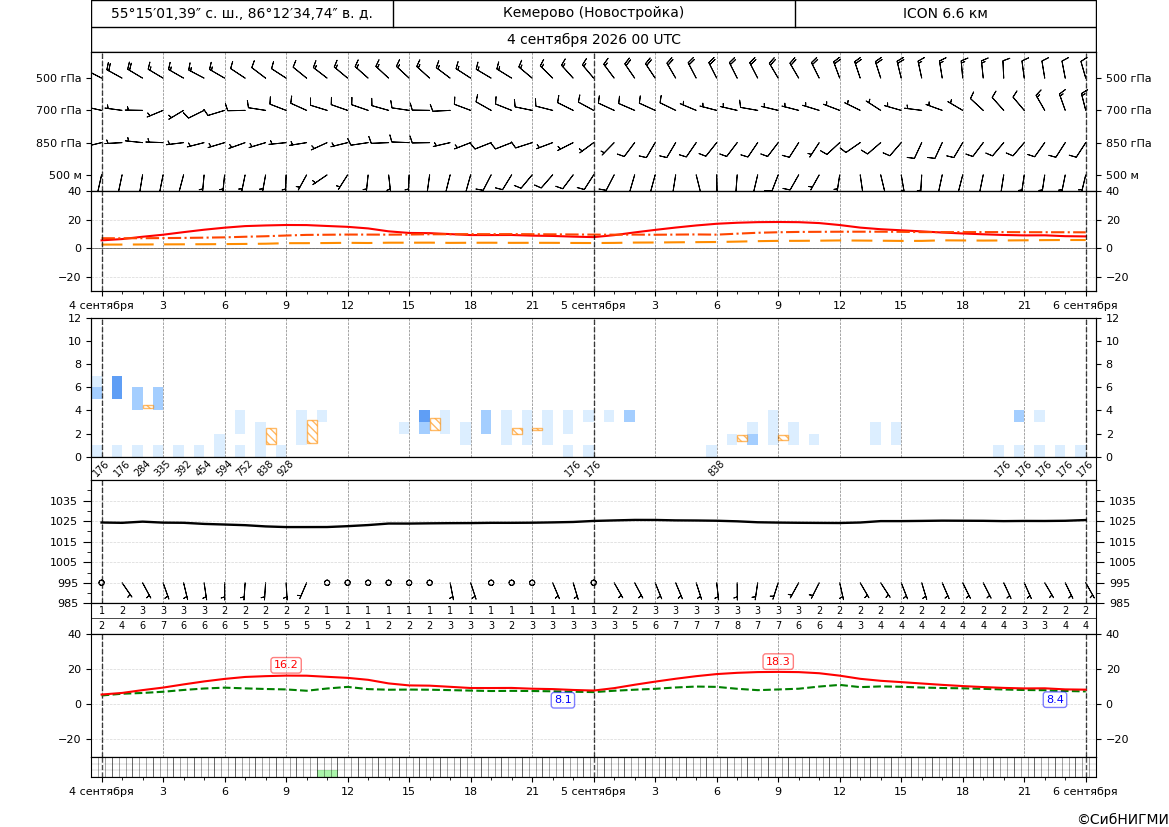Image resolution: width=1169 pixels, height=827 pixels.
Task: Click the Кемерово (Новостройка) title cell
Action: click(593, 13)
